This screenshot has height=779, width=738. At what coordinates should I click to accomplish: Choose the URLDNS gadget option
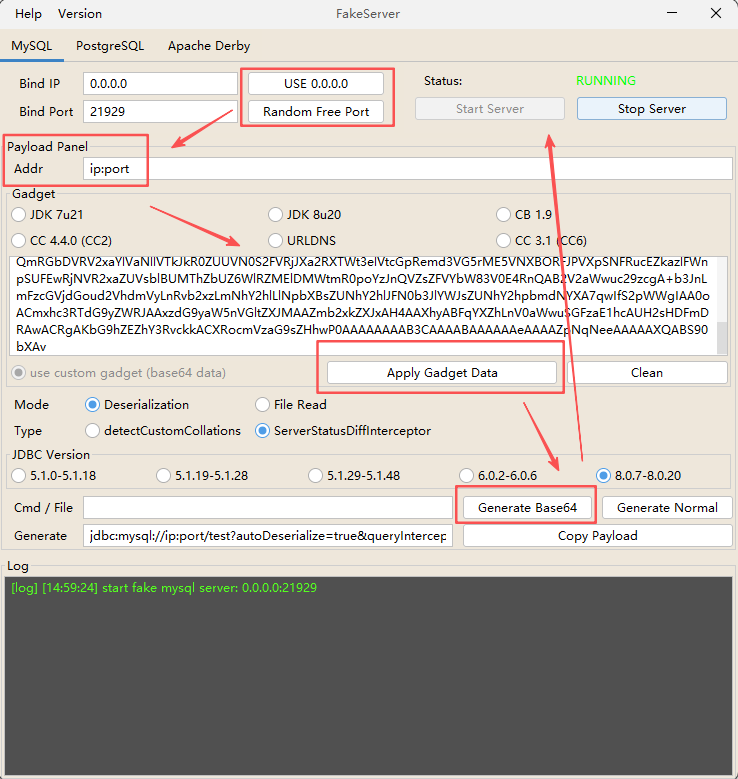[277, 240]
